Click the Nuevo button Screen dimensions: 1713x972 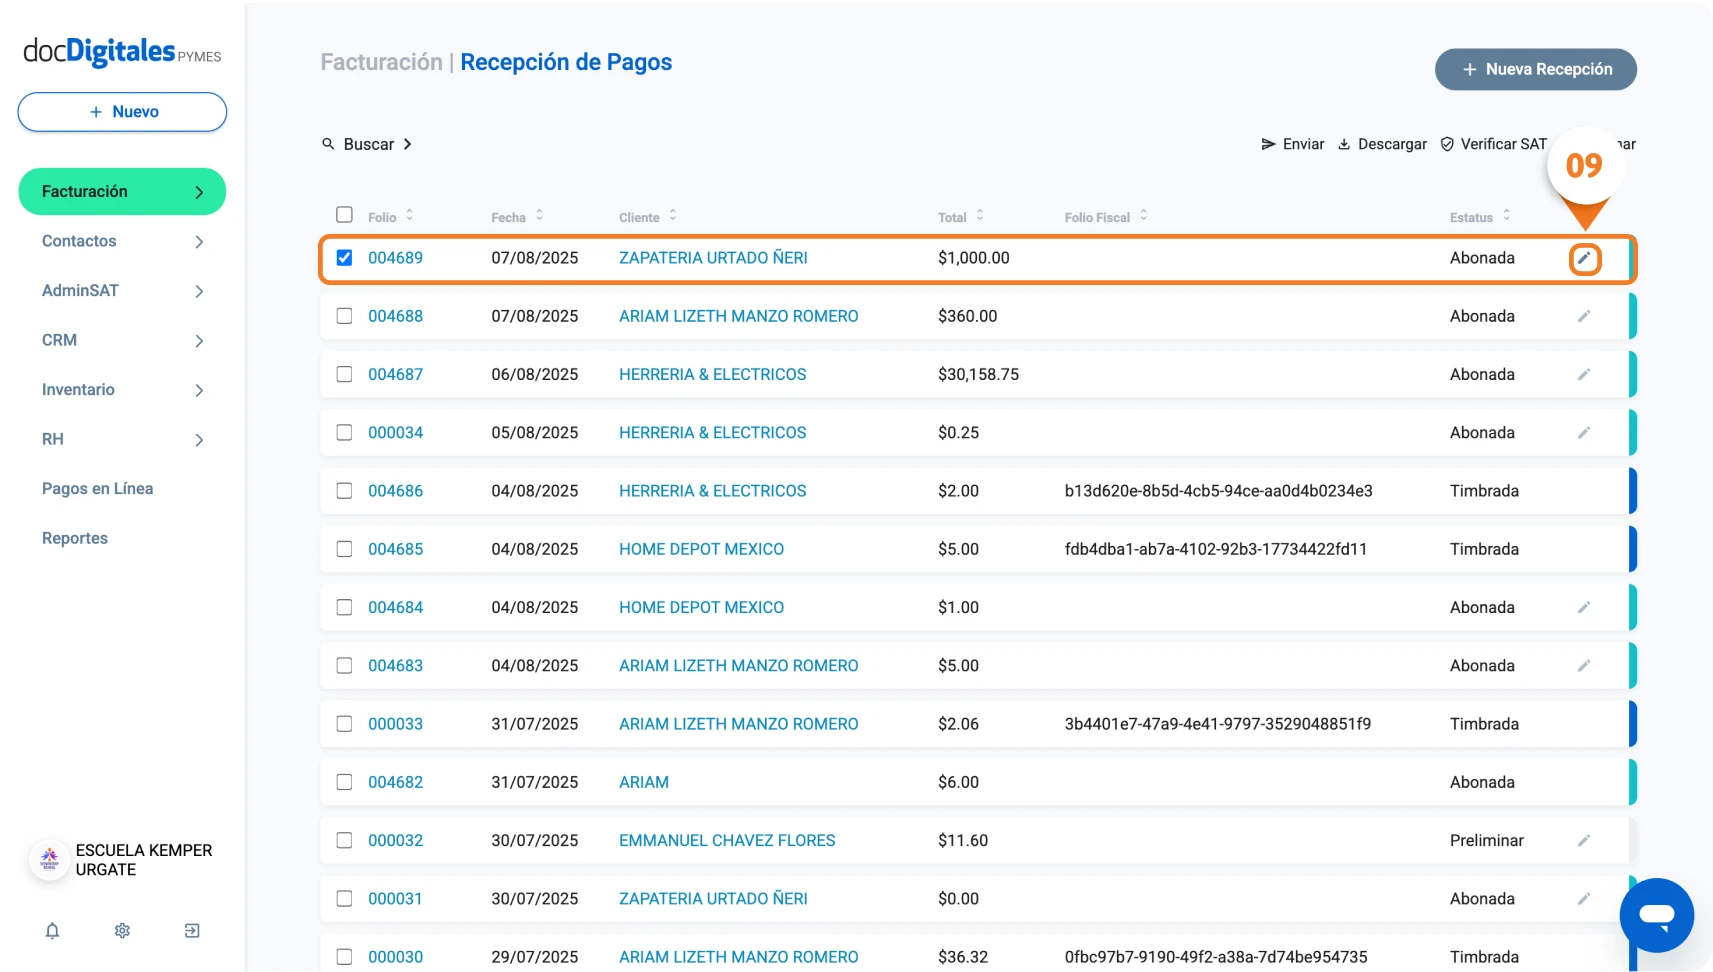pos(122,112)
